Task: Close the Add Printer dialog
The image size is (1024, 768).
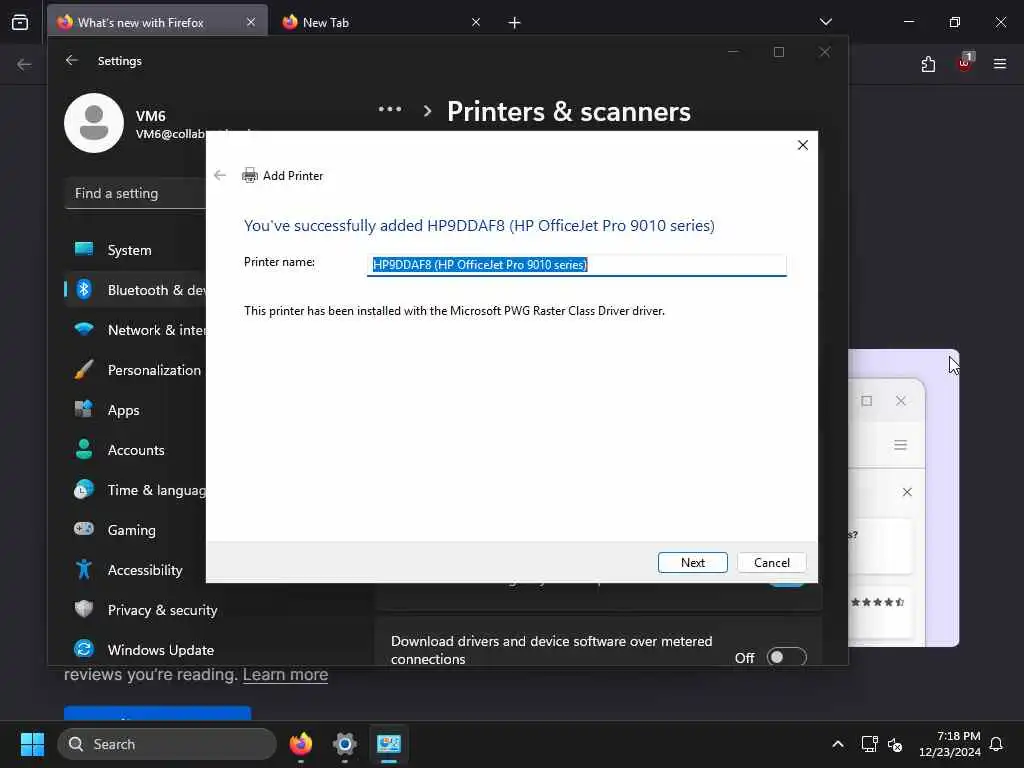Action: [803, 145]
